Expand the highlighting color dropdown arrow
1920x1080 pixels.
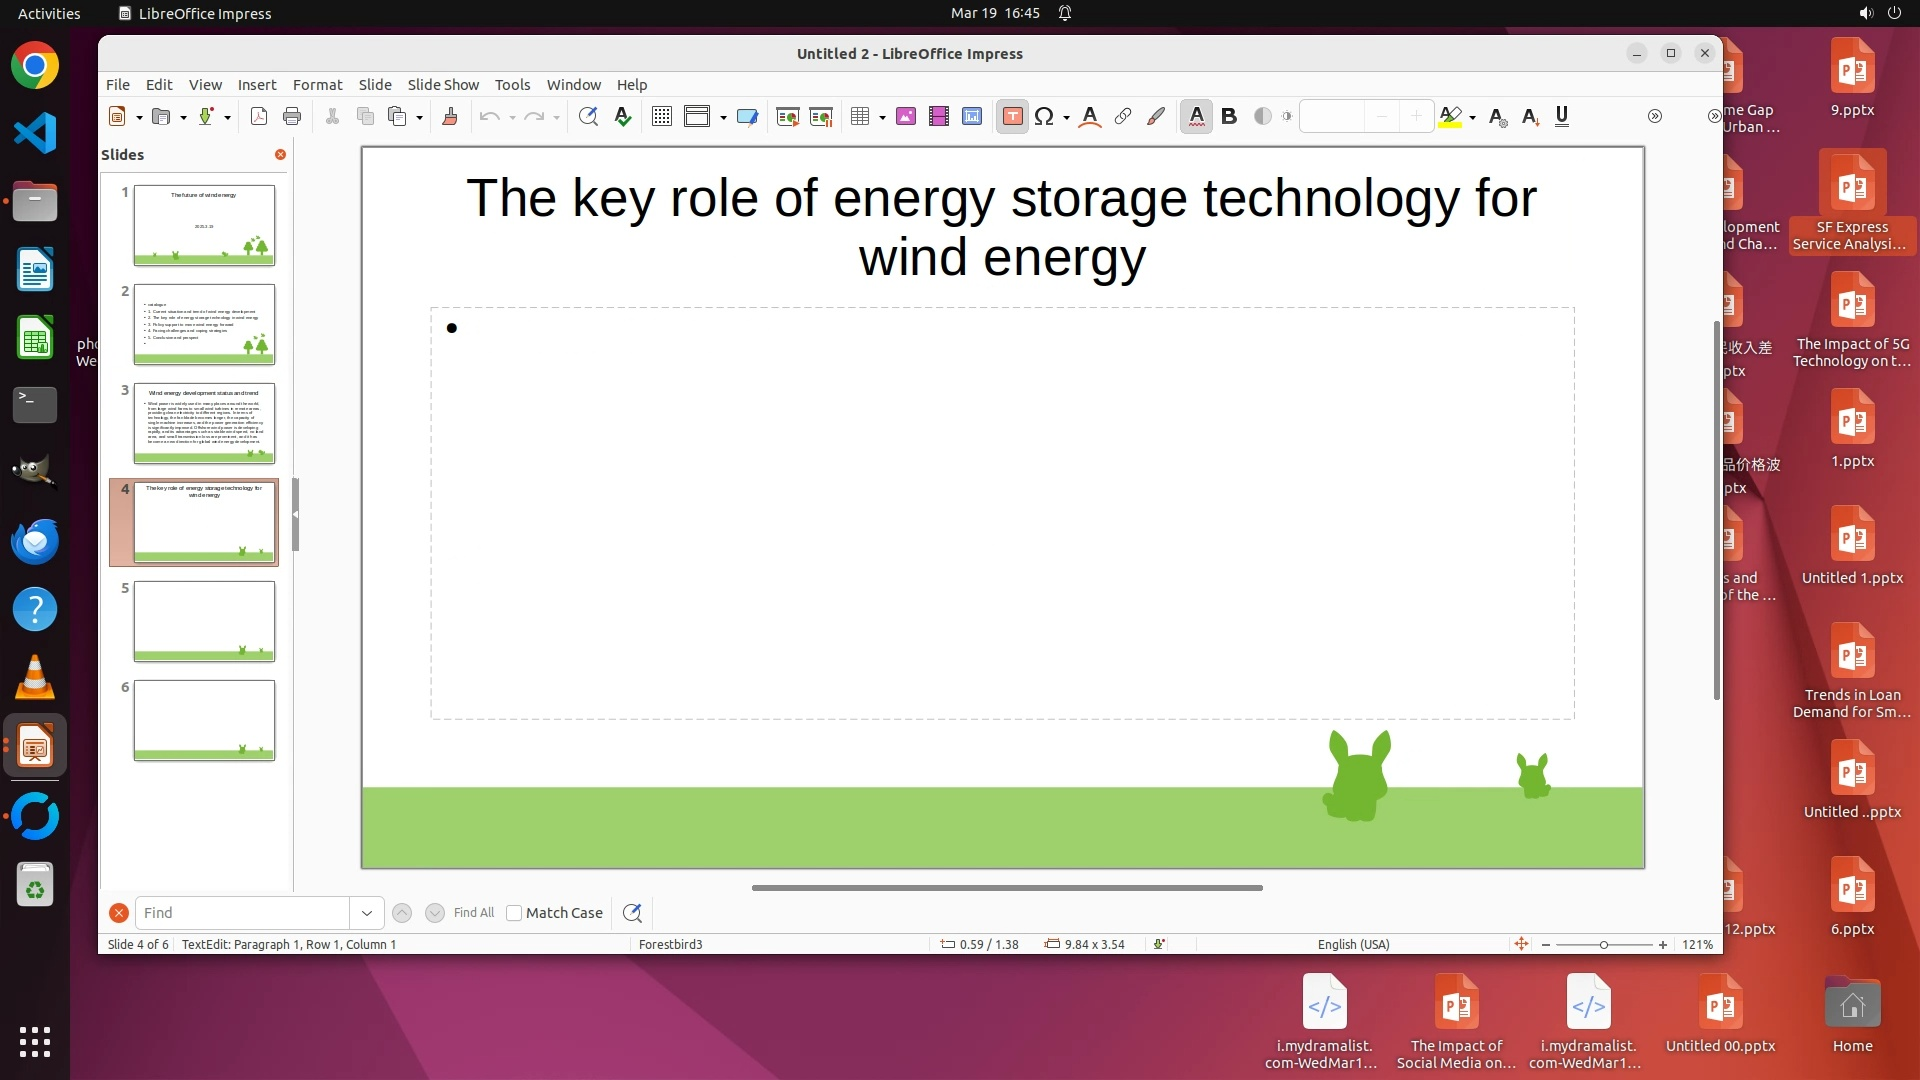click(x=1473, y=118)
